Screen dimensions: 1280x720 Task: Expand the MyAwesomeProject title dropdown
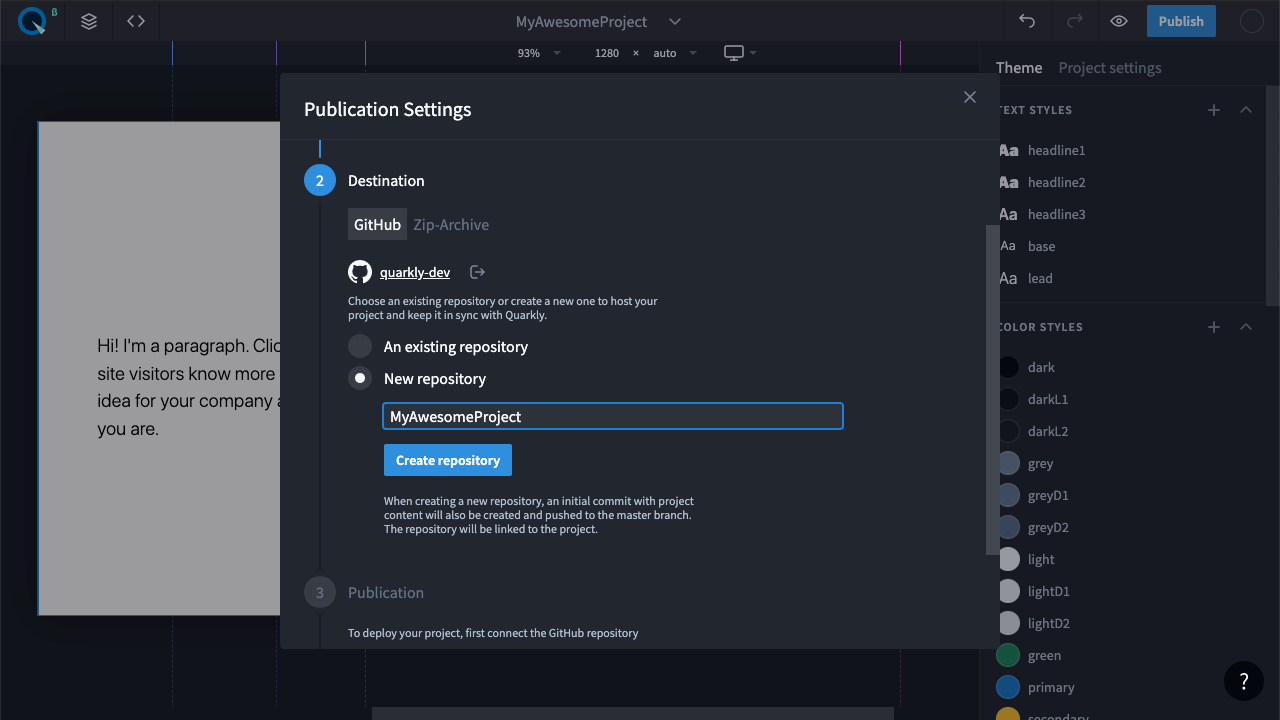[x=675, y=21]
